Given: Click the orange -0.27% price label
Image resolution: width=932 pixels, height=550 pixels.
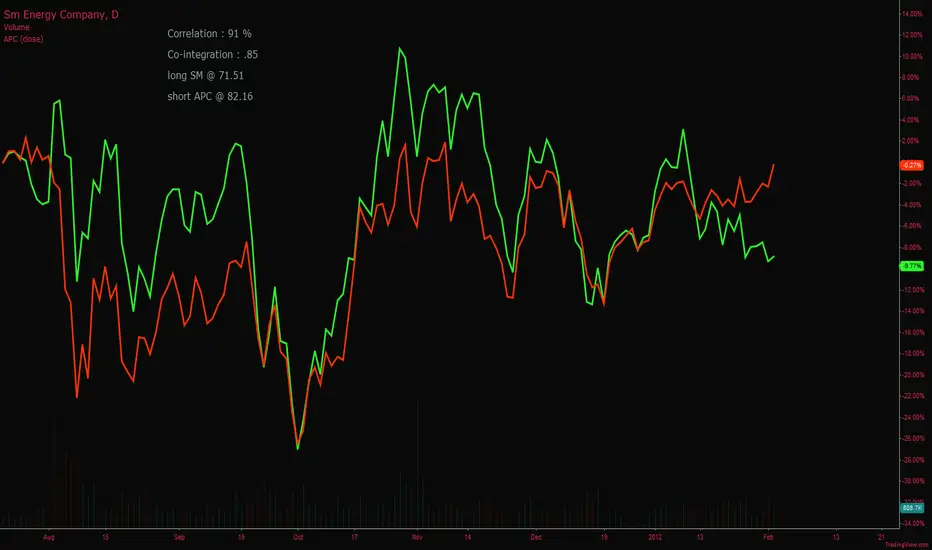Looking at the screenshot, I should [912, 165].
